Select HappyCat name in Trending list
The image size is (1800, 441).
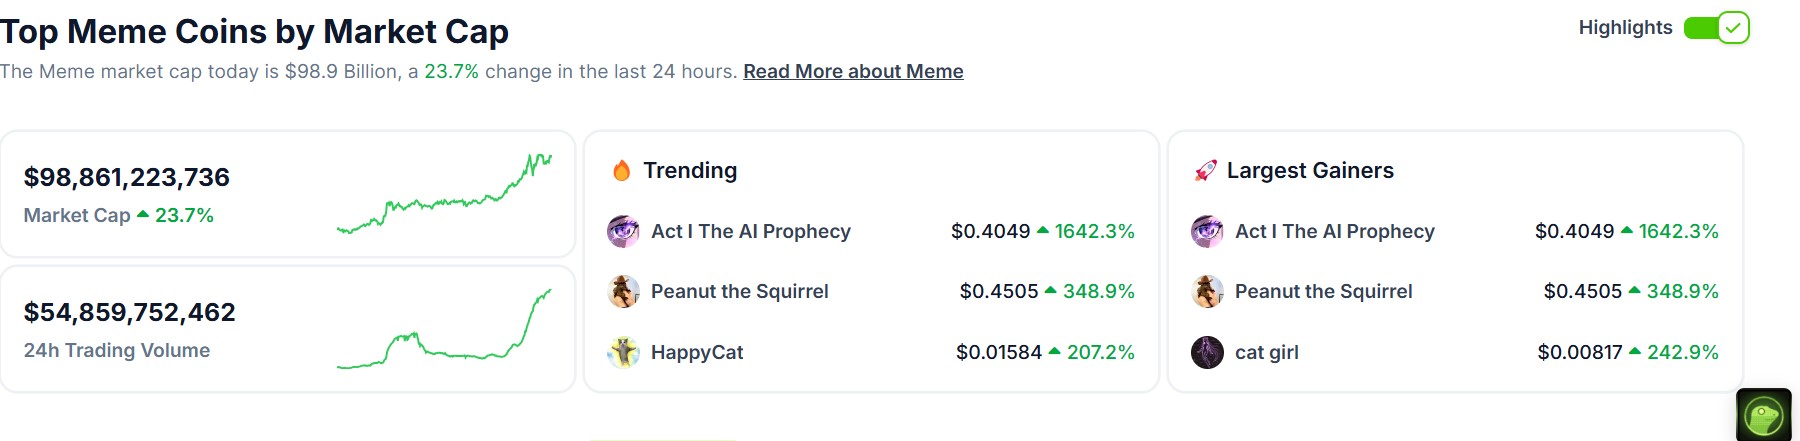pos(697,352)
